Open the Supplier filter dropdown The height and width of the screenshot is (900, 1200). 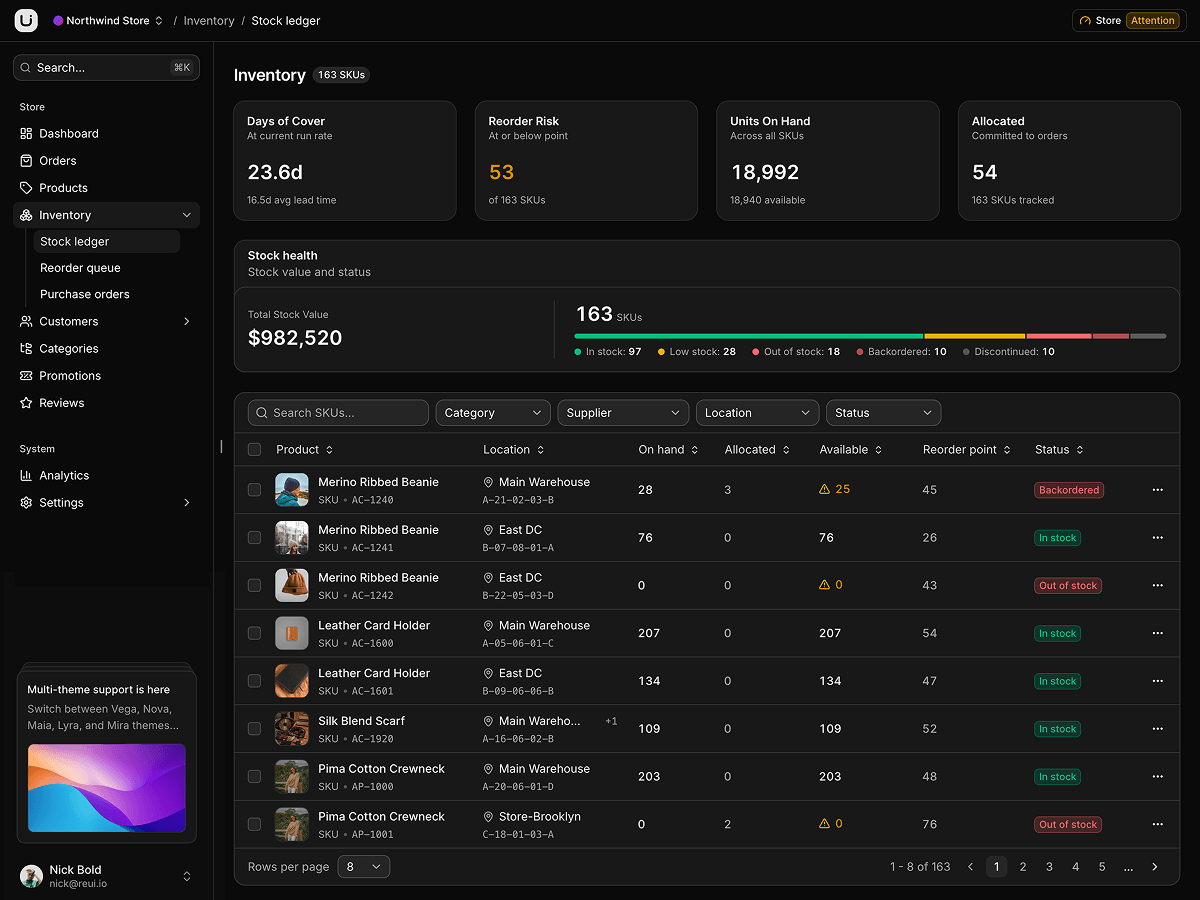coord(623,413)
